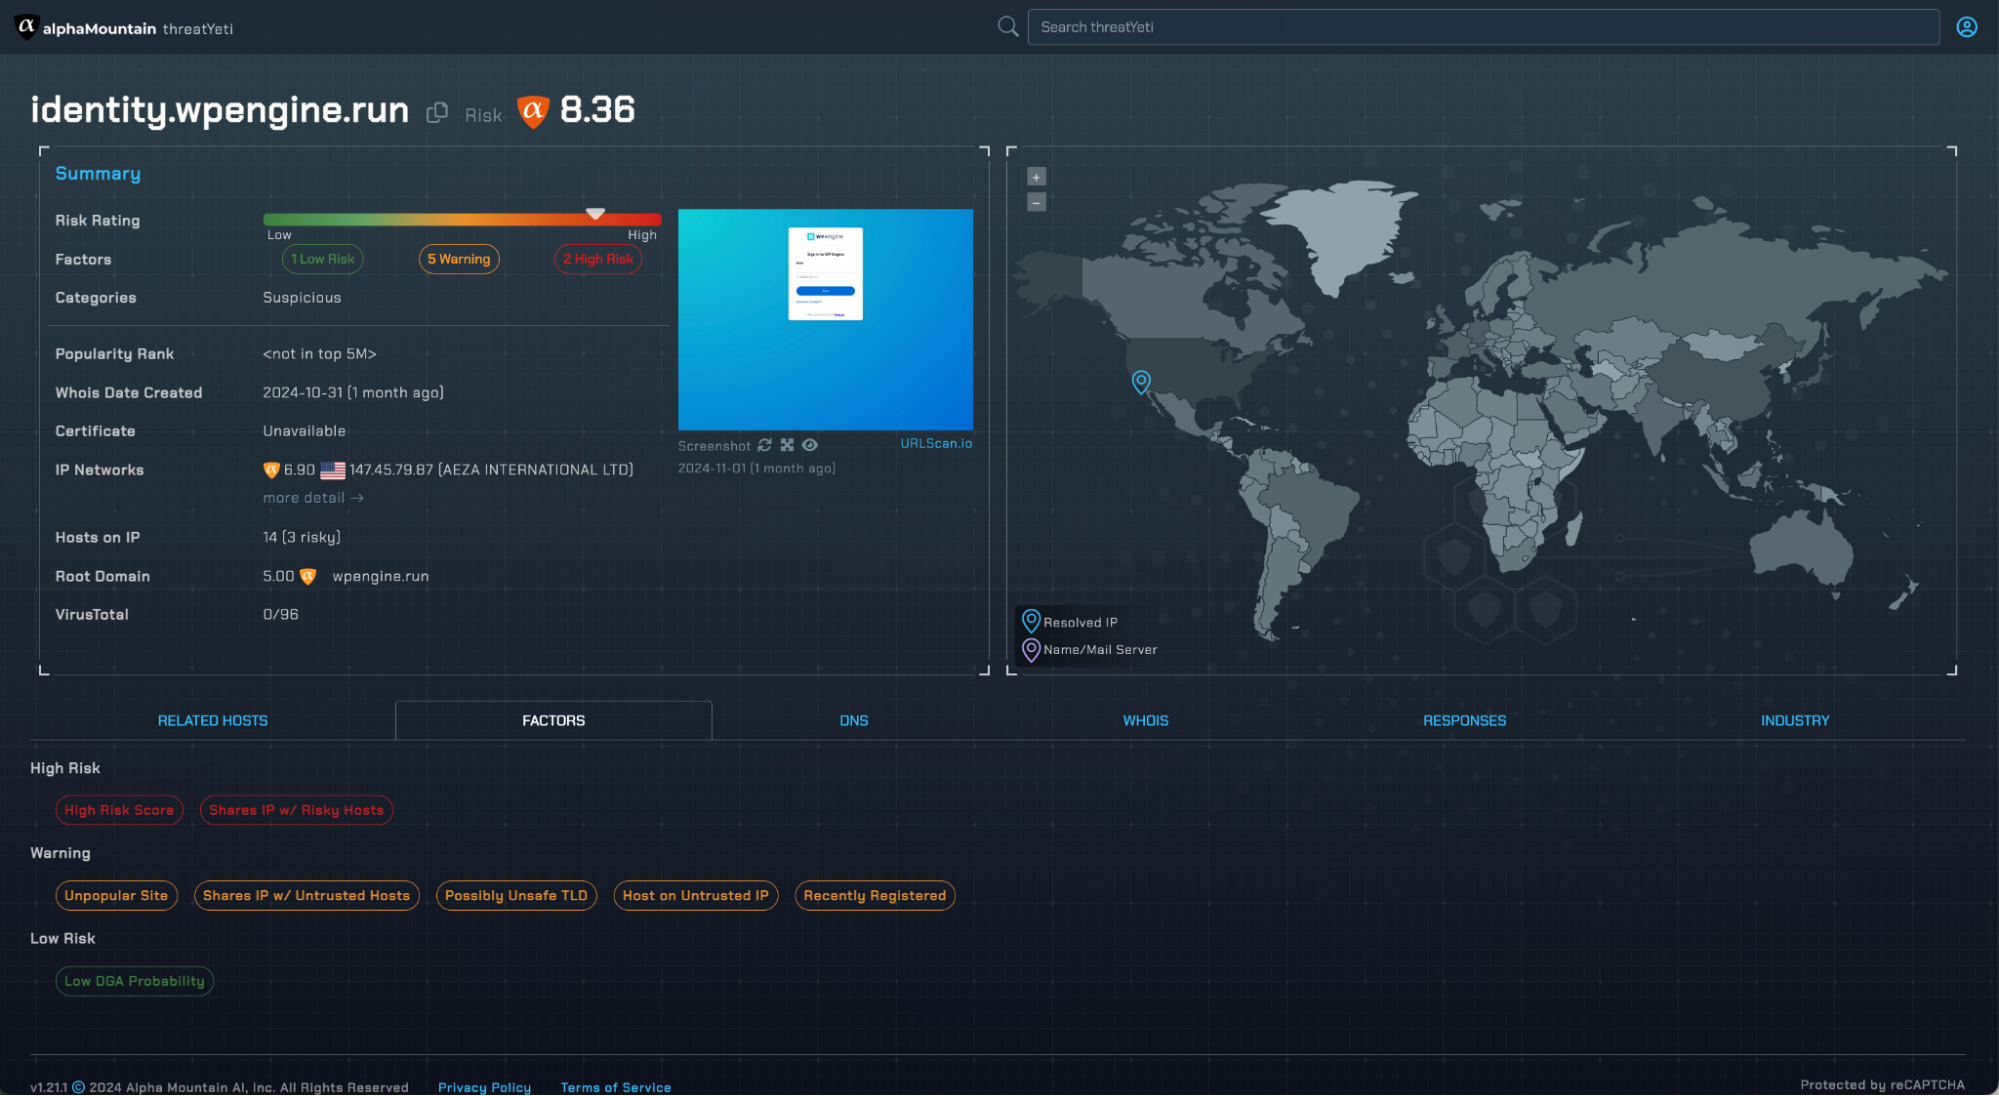Click the <not in top 5M> popularity value
Viewport: 1999px width, 1096px height.
319,354
